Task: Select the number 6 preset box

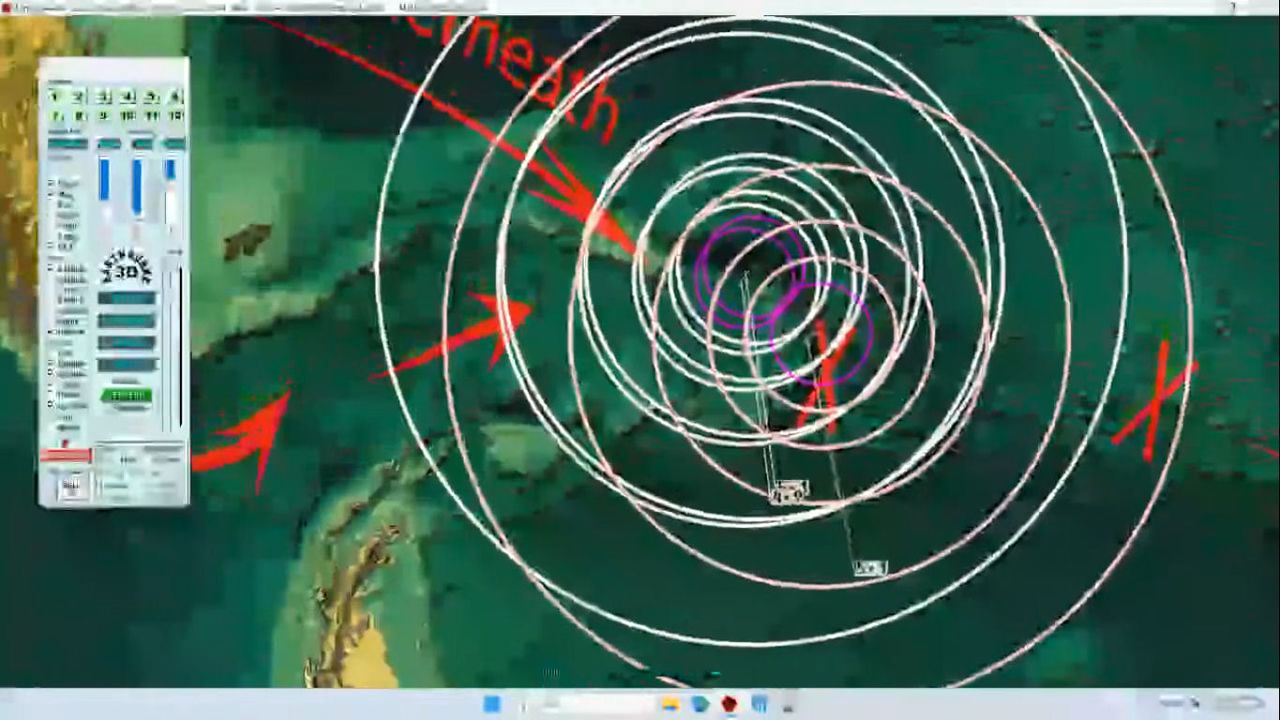Action: click(175, 97)
